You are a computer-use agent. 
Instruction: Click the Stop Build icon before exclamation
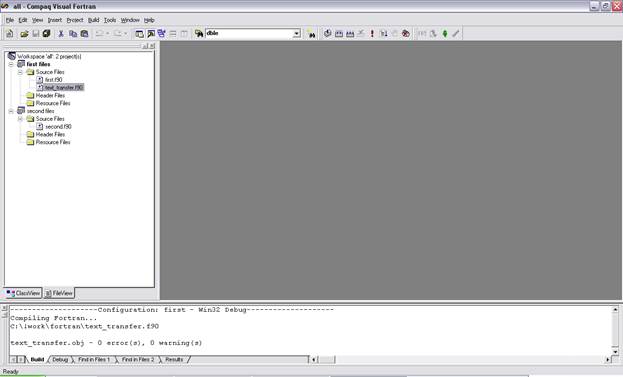pyautogui.click(x=361, y=34)
